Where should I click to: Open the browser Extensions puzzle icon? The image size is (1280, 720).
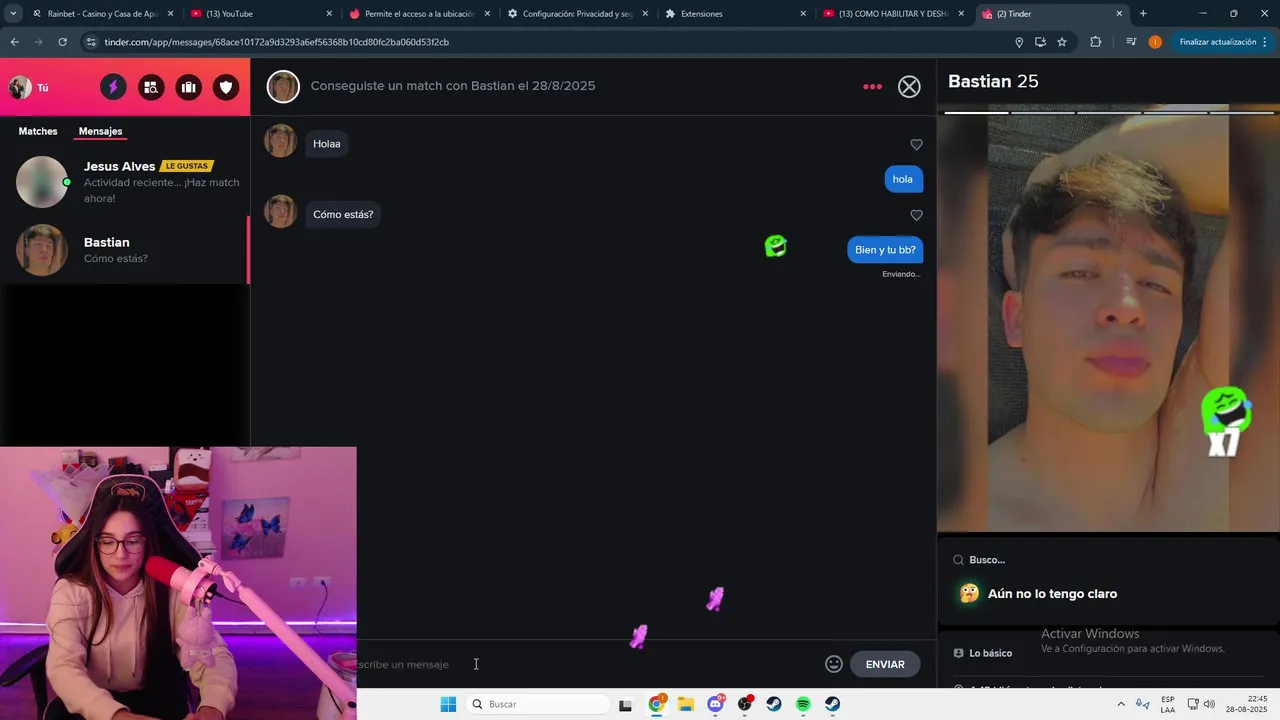1096,42
